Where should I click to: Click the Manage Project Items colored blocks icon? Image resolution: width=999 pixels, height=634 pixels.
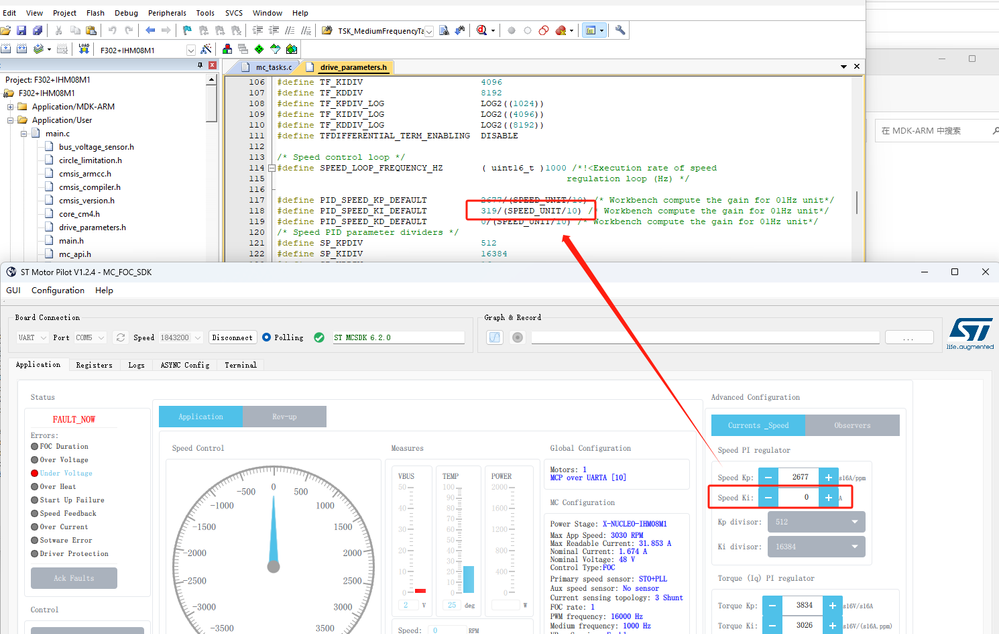click(227, 49)
